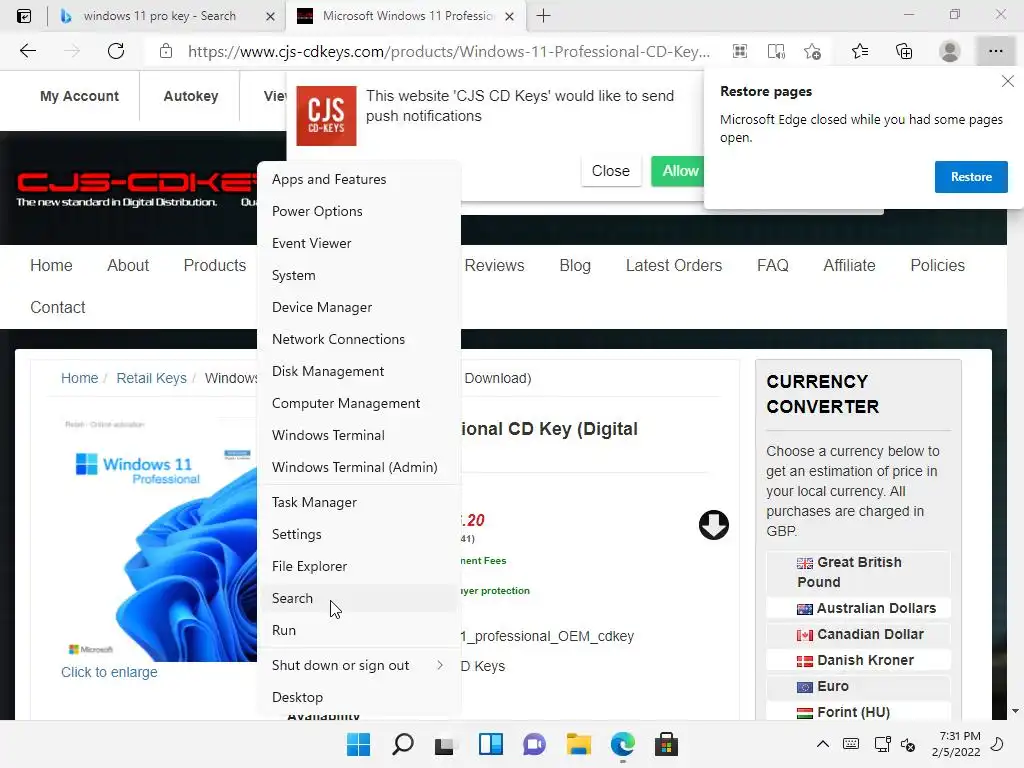Close the Microsoft Windows 11 Professional tab
Screen dimensions: 1024x768
509,16
